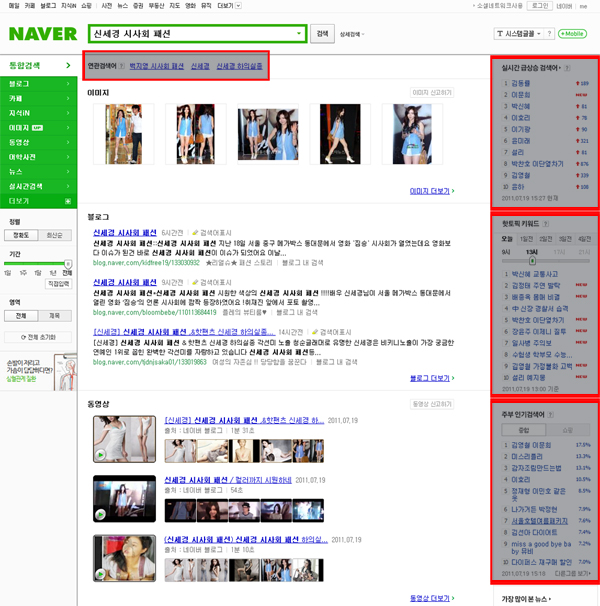Open help icon next to 연관검색어
Image resolution: width=600 pixels, height=606 pixels.
[x=121, y=66]
